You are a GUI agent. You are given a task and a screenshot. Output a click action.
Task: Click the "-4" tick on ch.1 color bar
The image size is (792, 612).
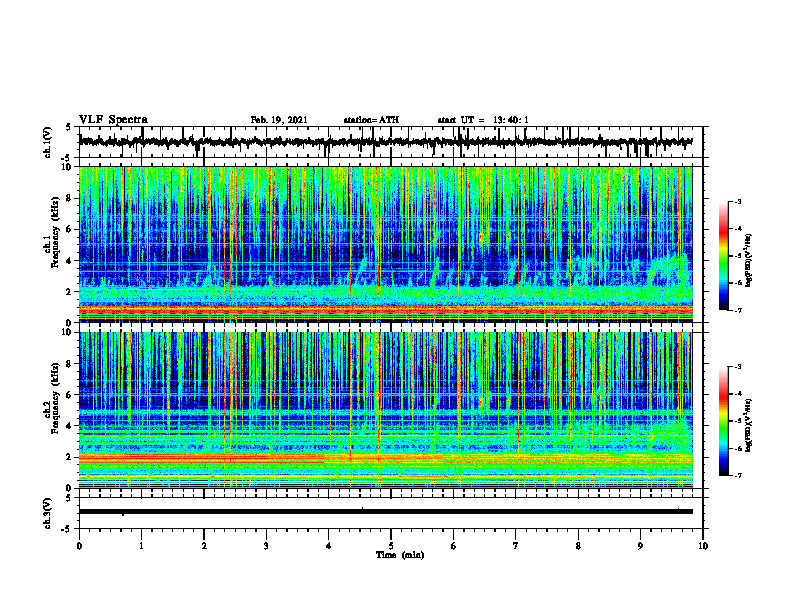pyautogui.click(x=738, y=229)
